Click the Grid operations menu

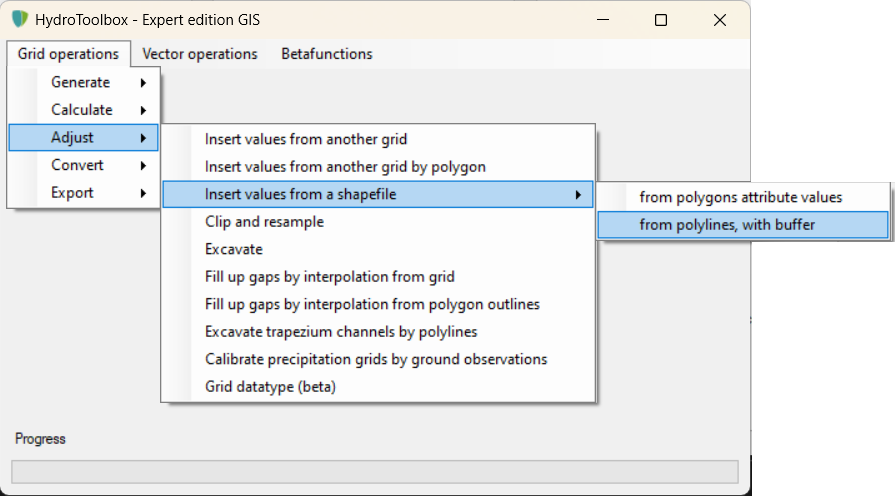68,54
